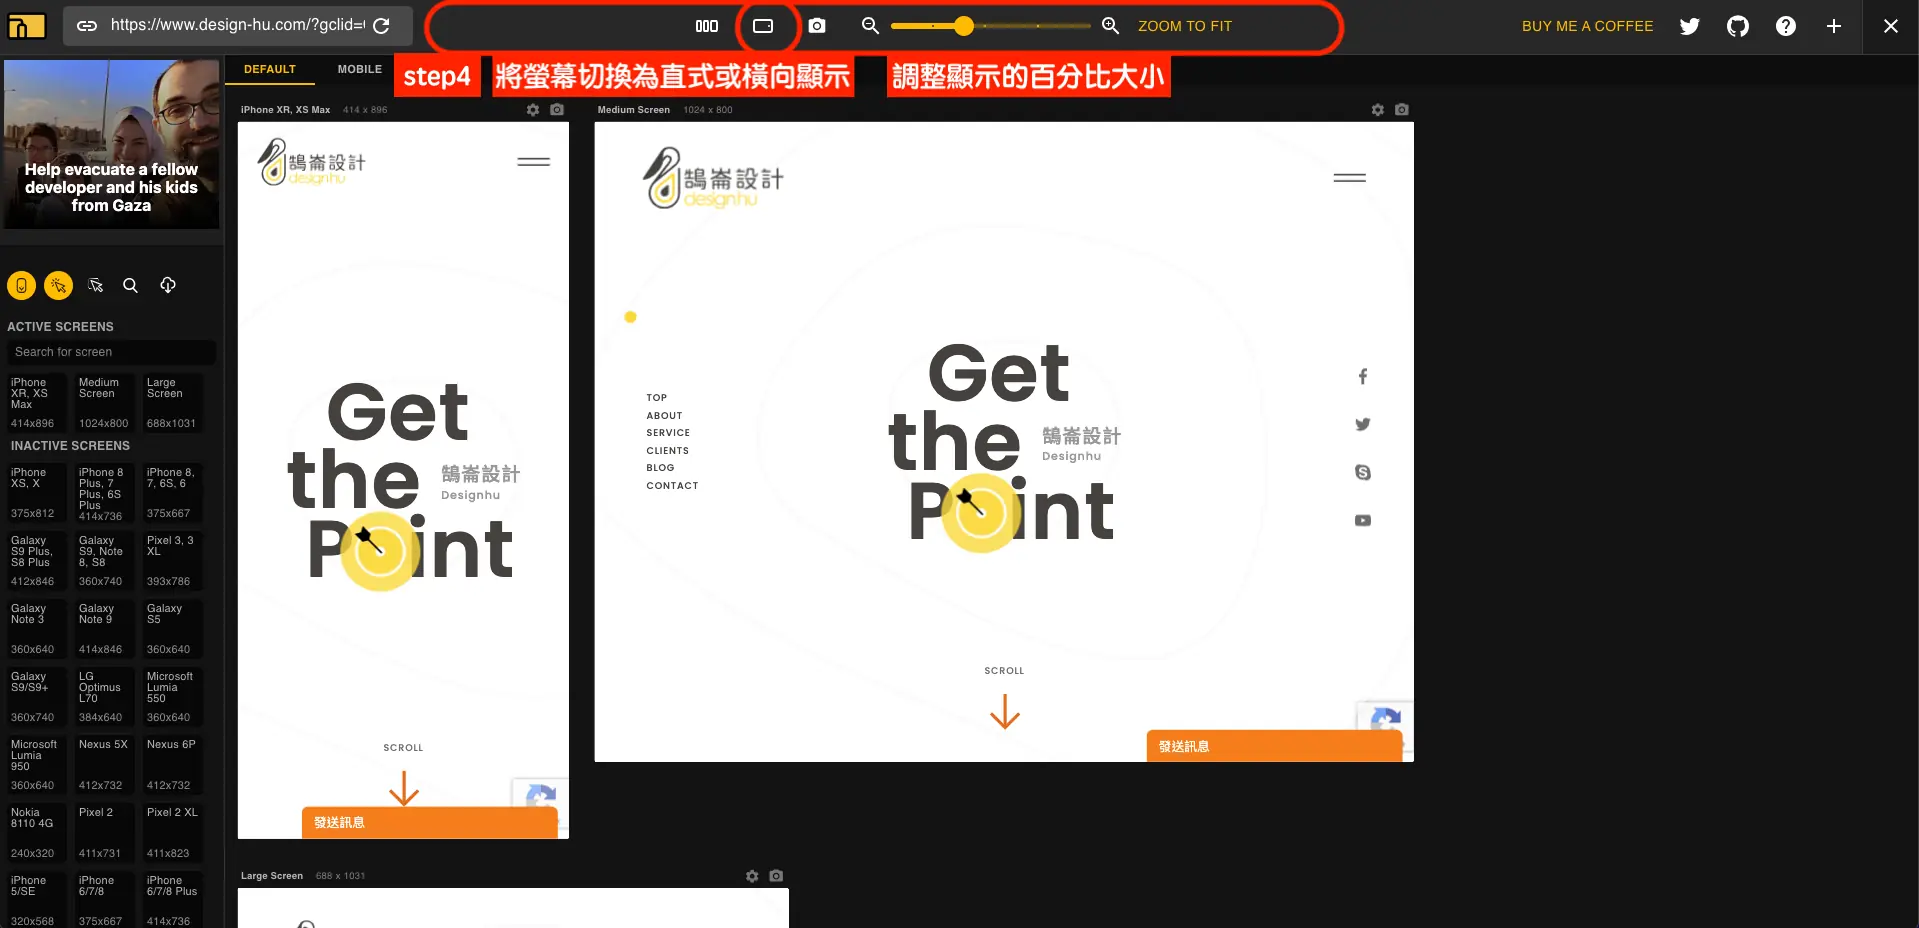The width and height of the screenshot is (1919, 928).
Task: Open hamburger menu in Medium Screen preview
Action: pos(1349,178)
